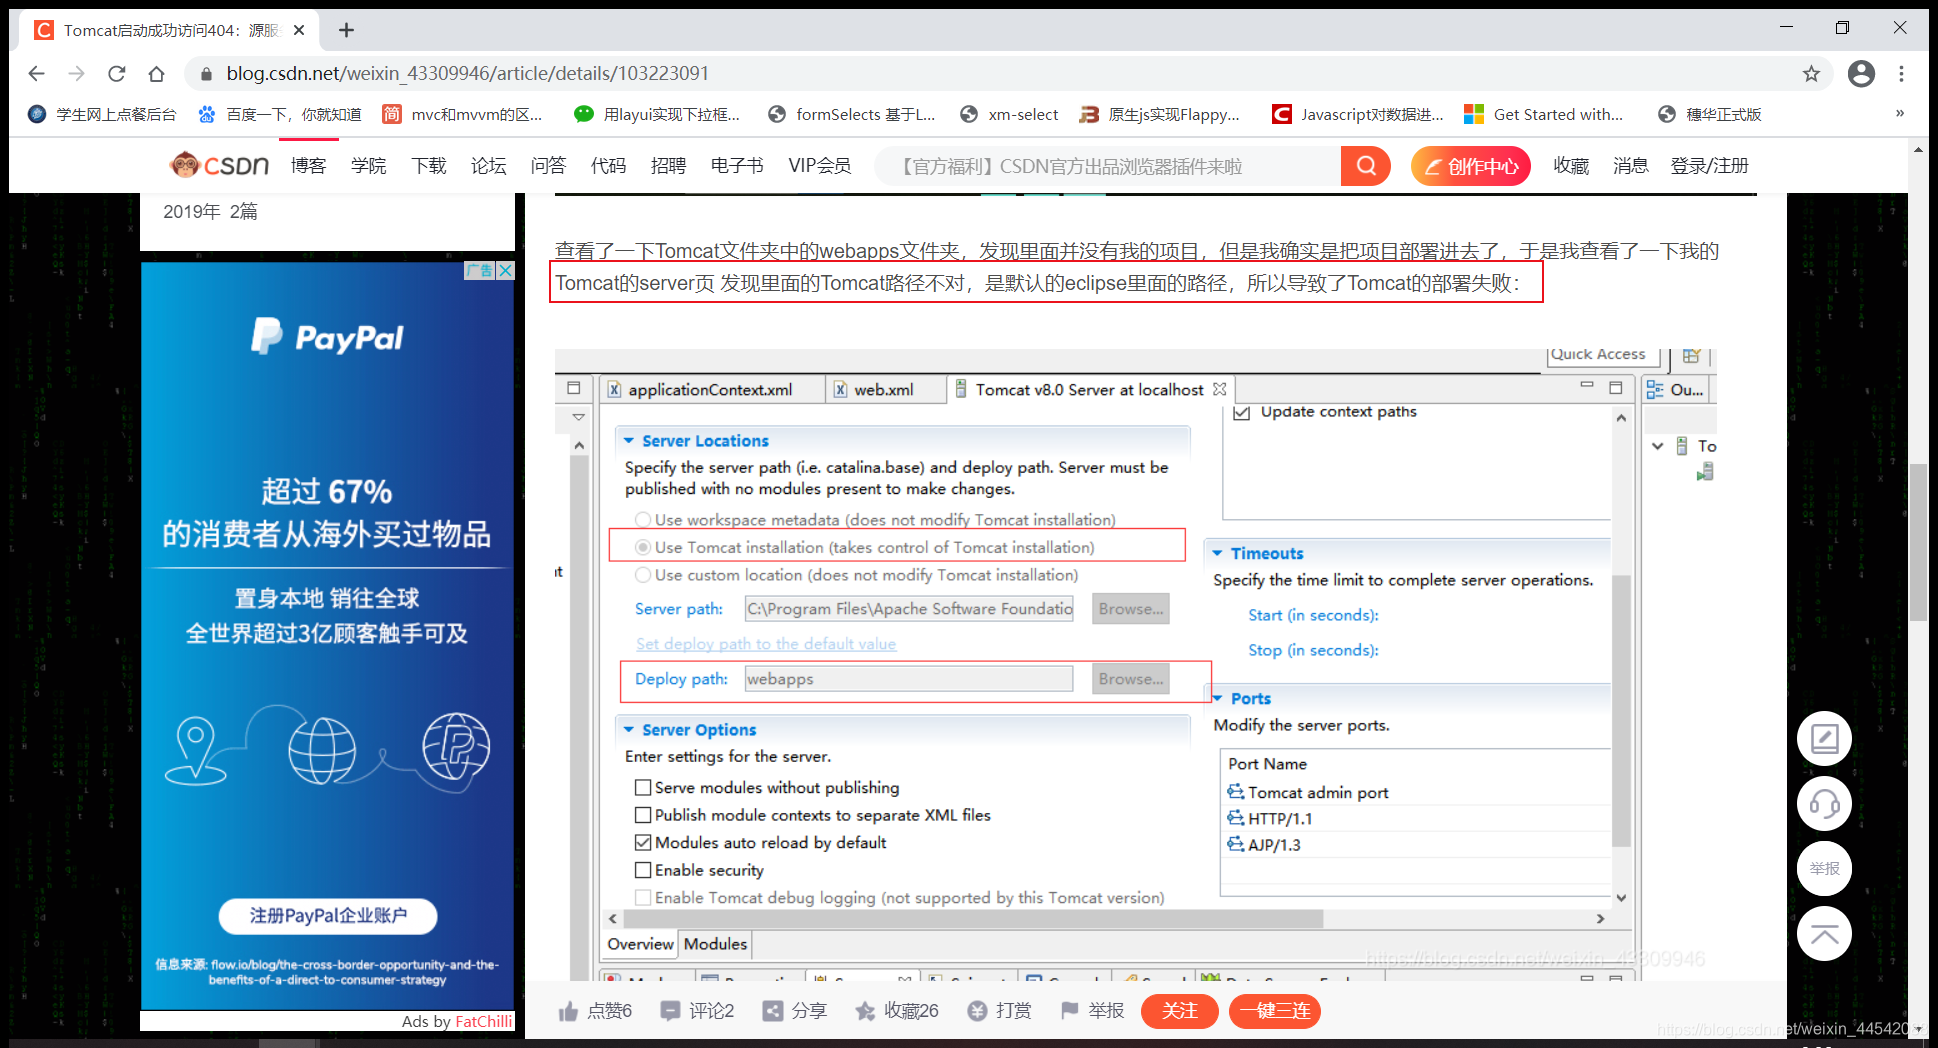Open the 学院 nav item
The image size is (1938, 1048).
(368, 166)
